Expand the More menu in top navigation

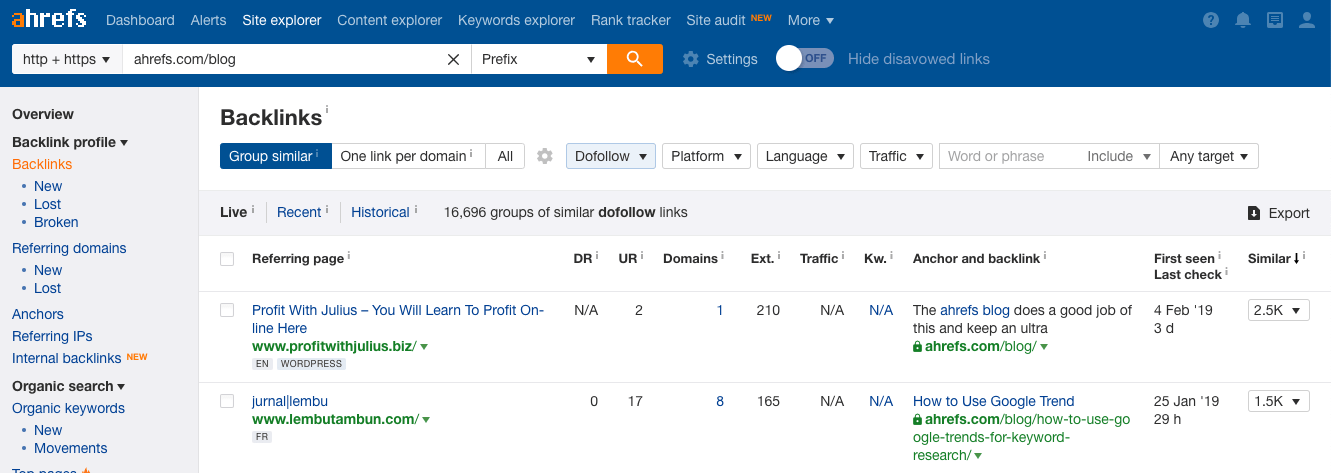pos(811,20)
